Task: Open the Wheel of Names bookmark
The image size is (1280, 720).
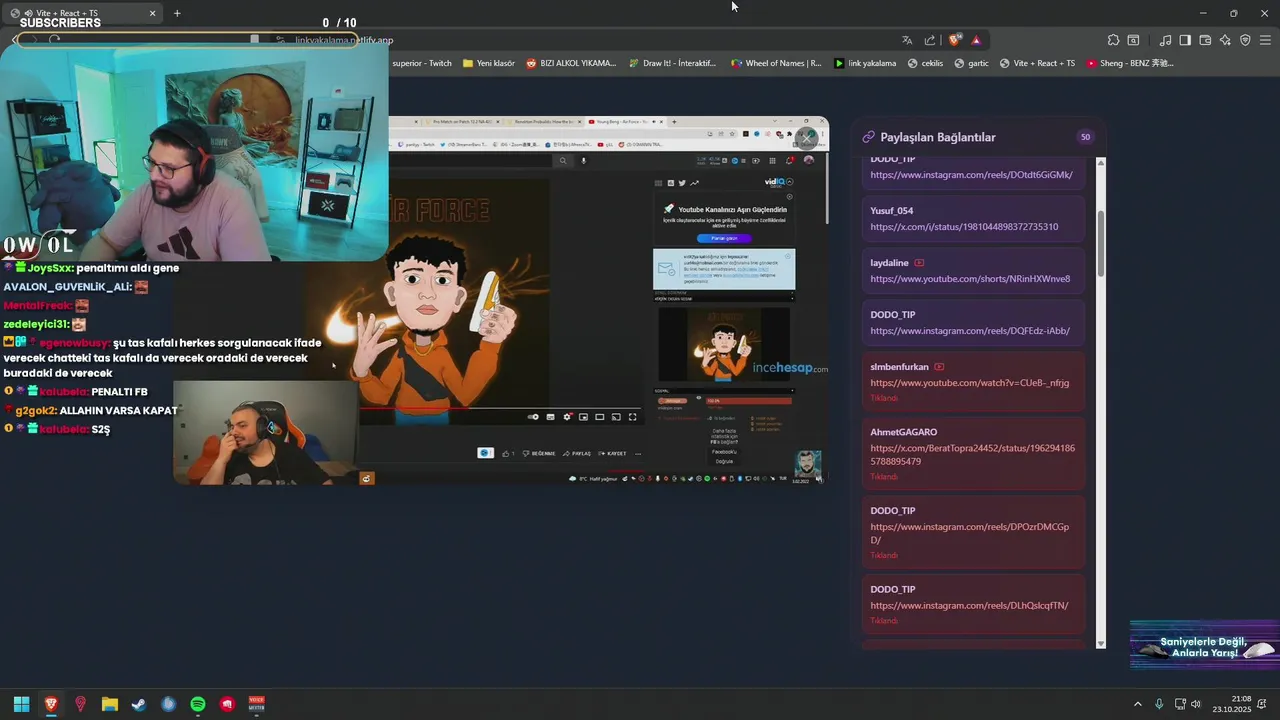Action: pyautogui.click(x=776, y=63)
